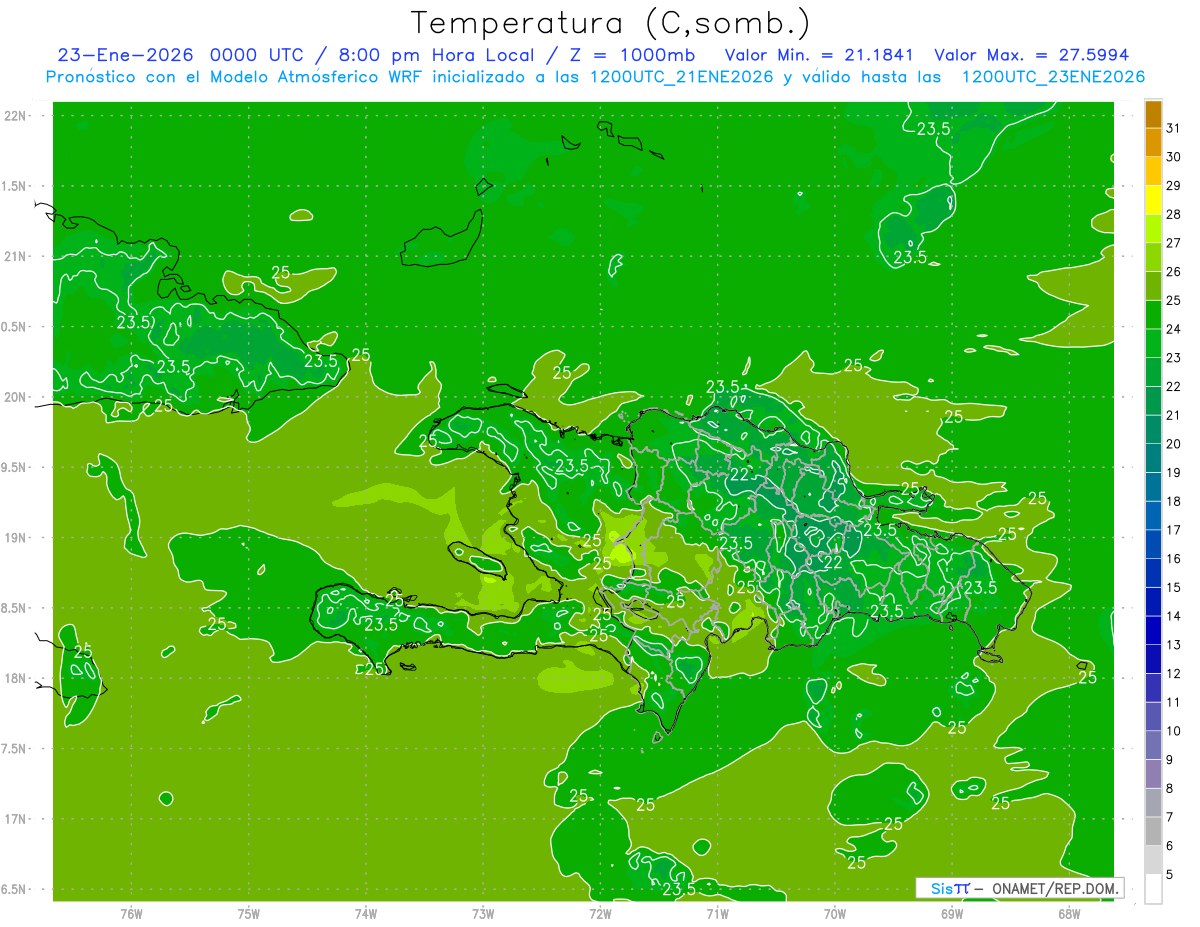1200x927 pixels.
Task: Click the "72W" longitude axis label
Action: [600, 914]
